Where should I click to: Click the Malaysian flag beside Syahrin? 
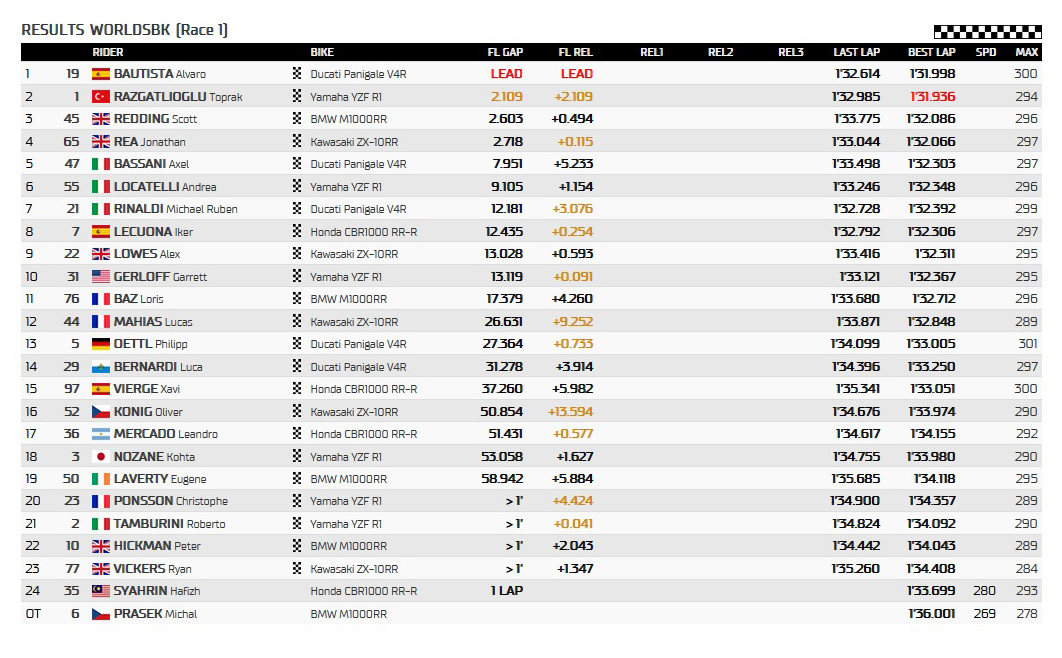(100, 591)
